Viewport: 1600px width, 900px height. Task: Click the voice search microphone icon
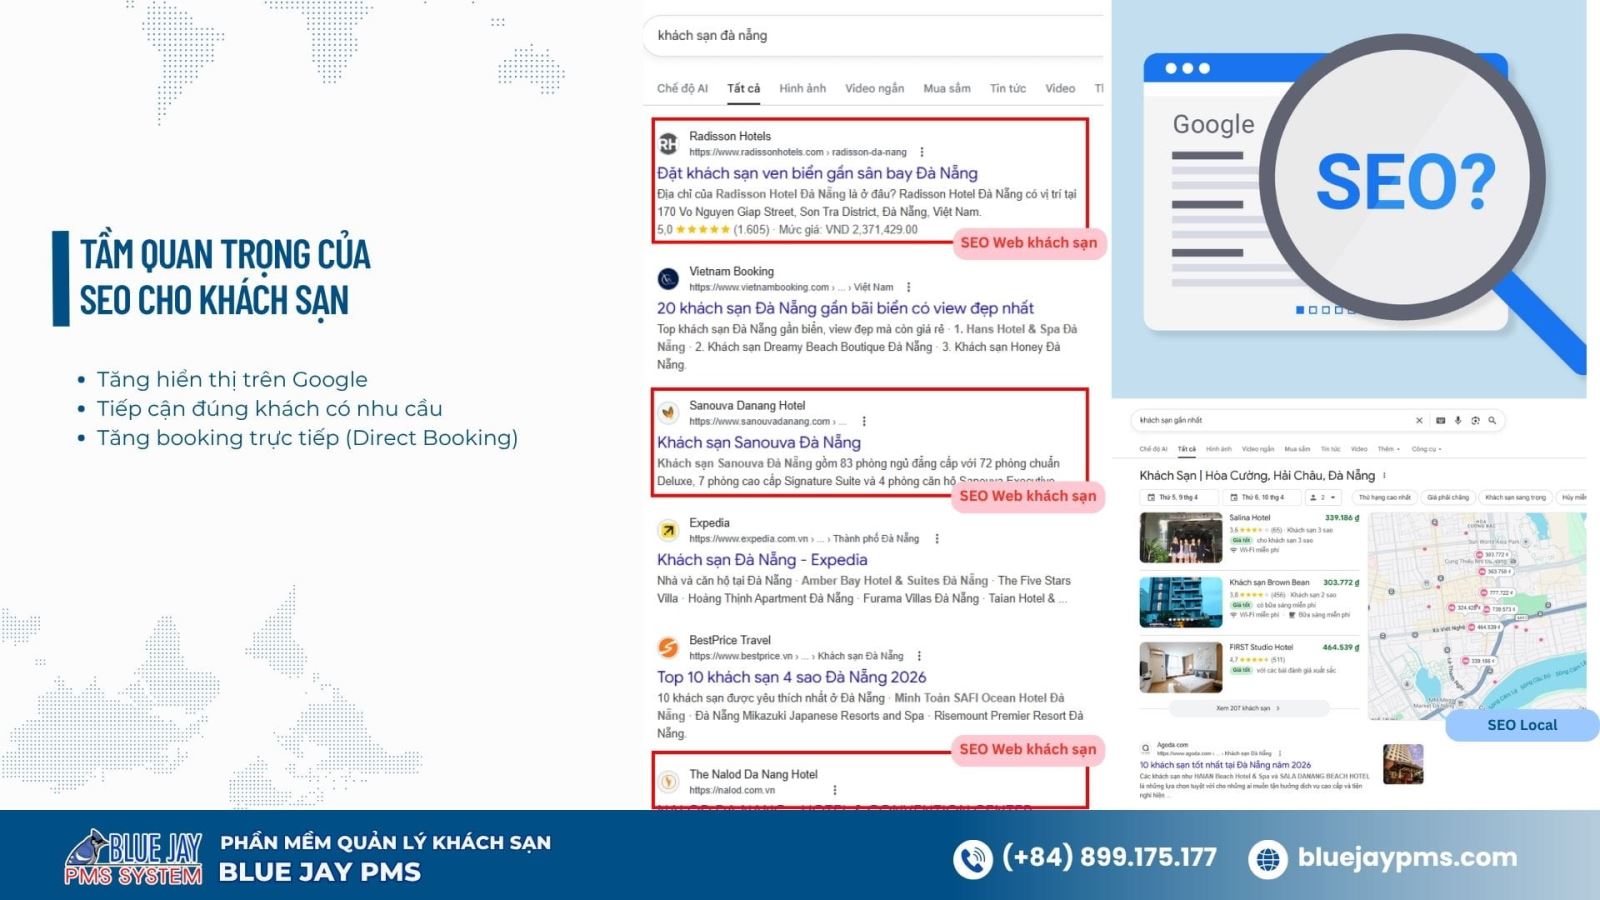click(1458, 420)
